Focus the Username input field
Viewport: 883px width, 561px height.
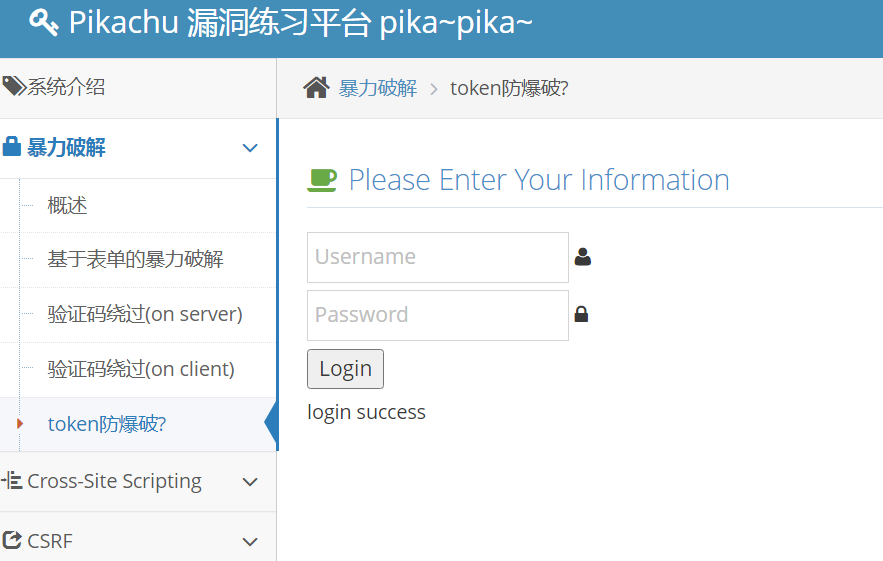[x=438, y=258]
